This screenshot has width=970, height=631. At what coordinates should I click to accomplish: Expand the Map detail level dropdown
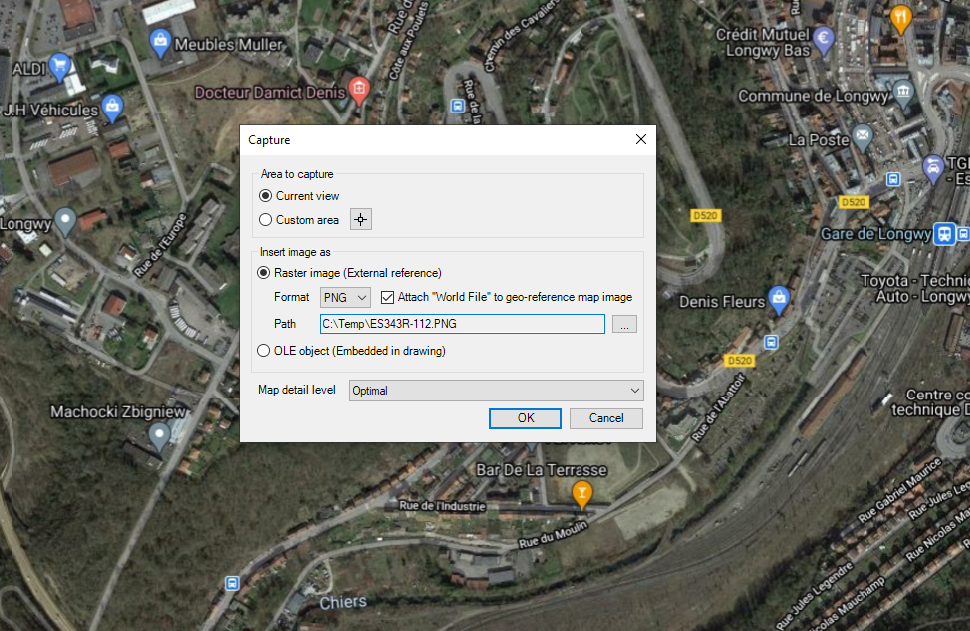(x=496, y=391)
